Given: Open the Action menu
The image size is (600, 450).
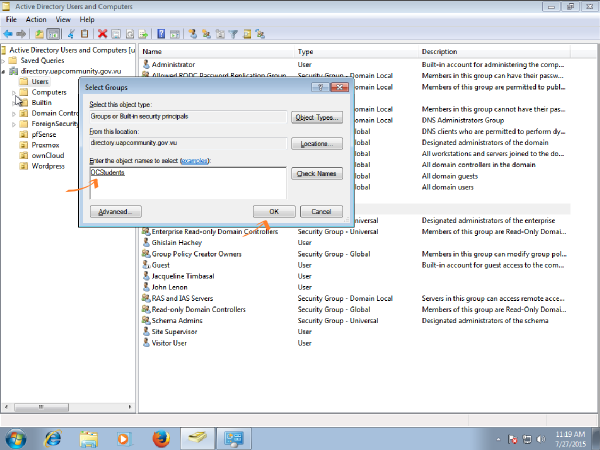Looking at the screenshot, I should (36, 20).
